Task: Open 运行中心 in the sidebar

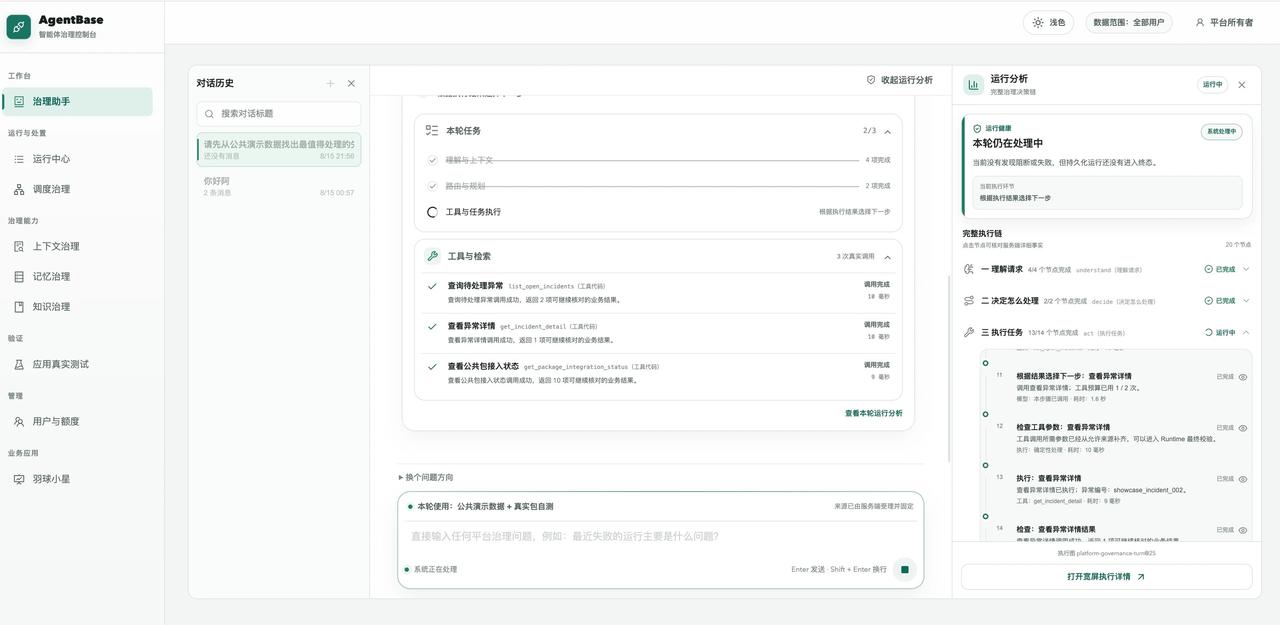Action: tap(78, 159)
